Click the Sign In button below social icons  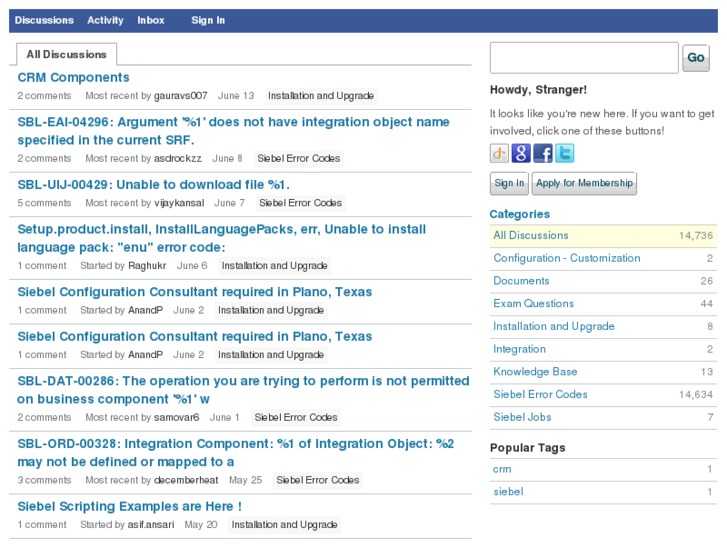click(x=509, y=183)
